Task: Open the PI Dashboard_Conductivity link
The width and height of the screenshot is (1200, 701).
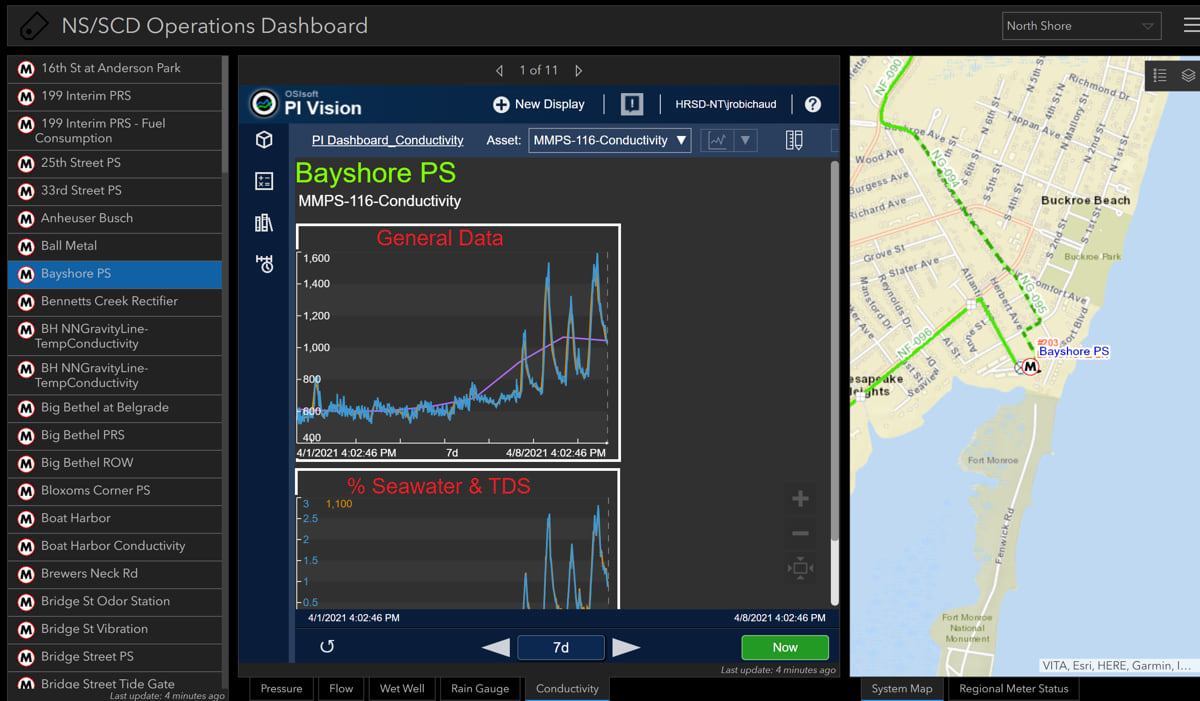Action: click(388, 141)
